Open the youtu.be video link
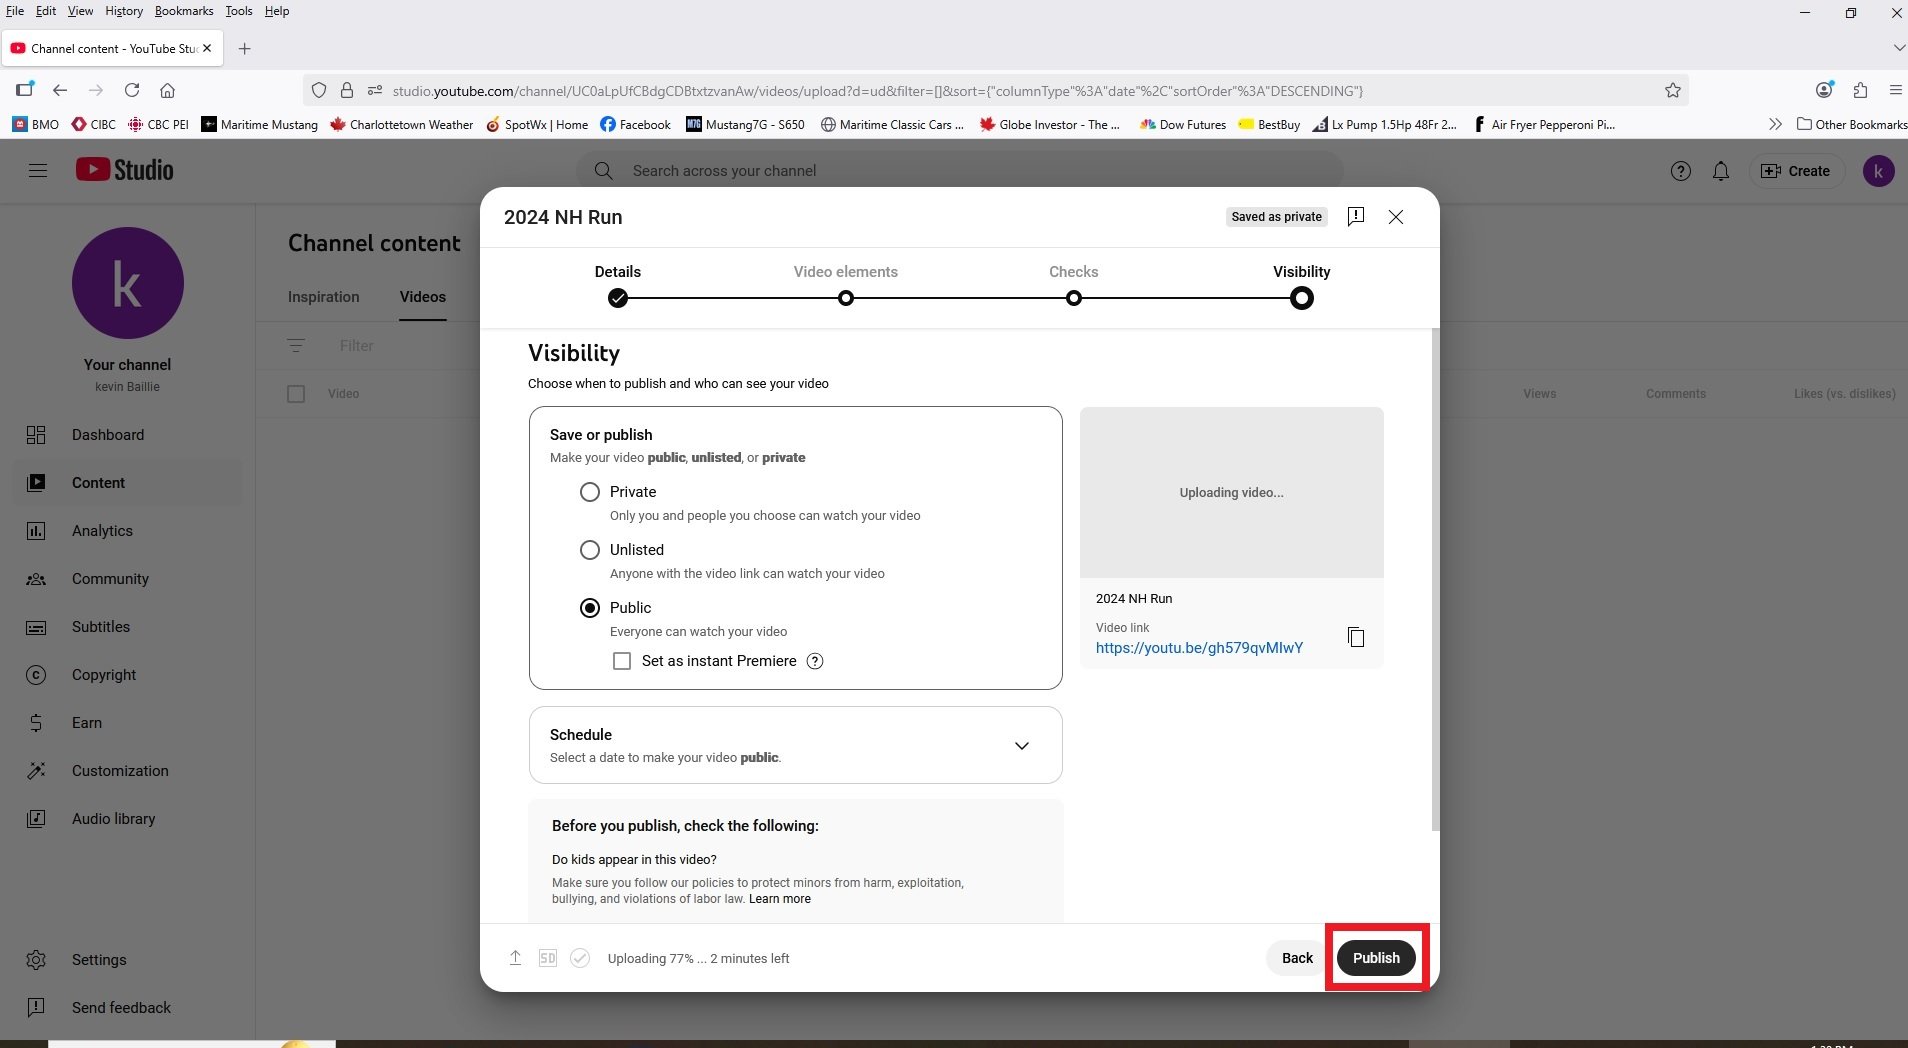The image size is (1908, 1048). pos(1199,648)
